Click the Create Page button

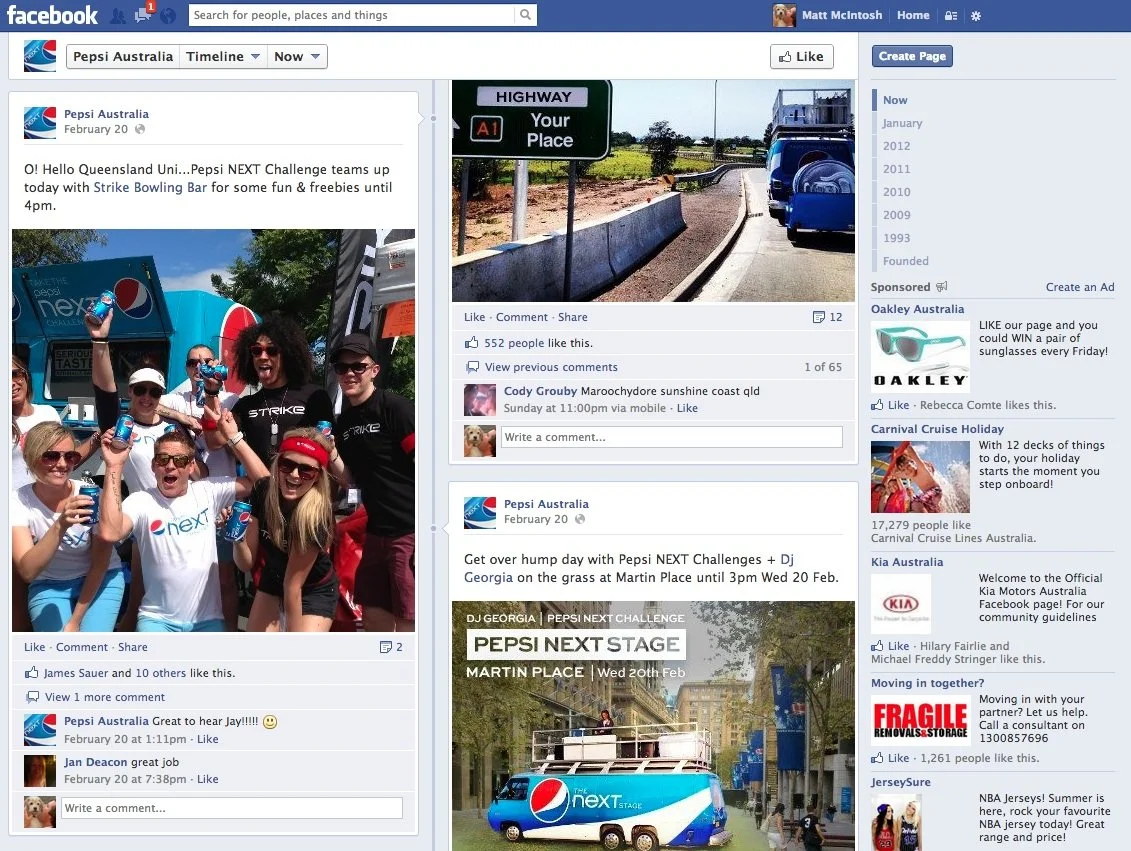point(912,56)
